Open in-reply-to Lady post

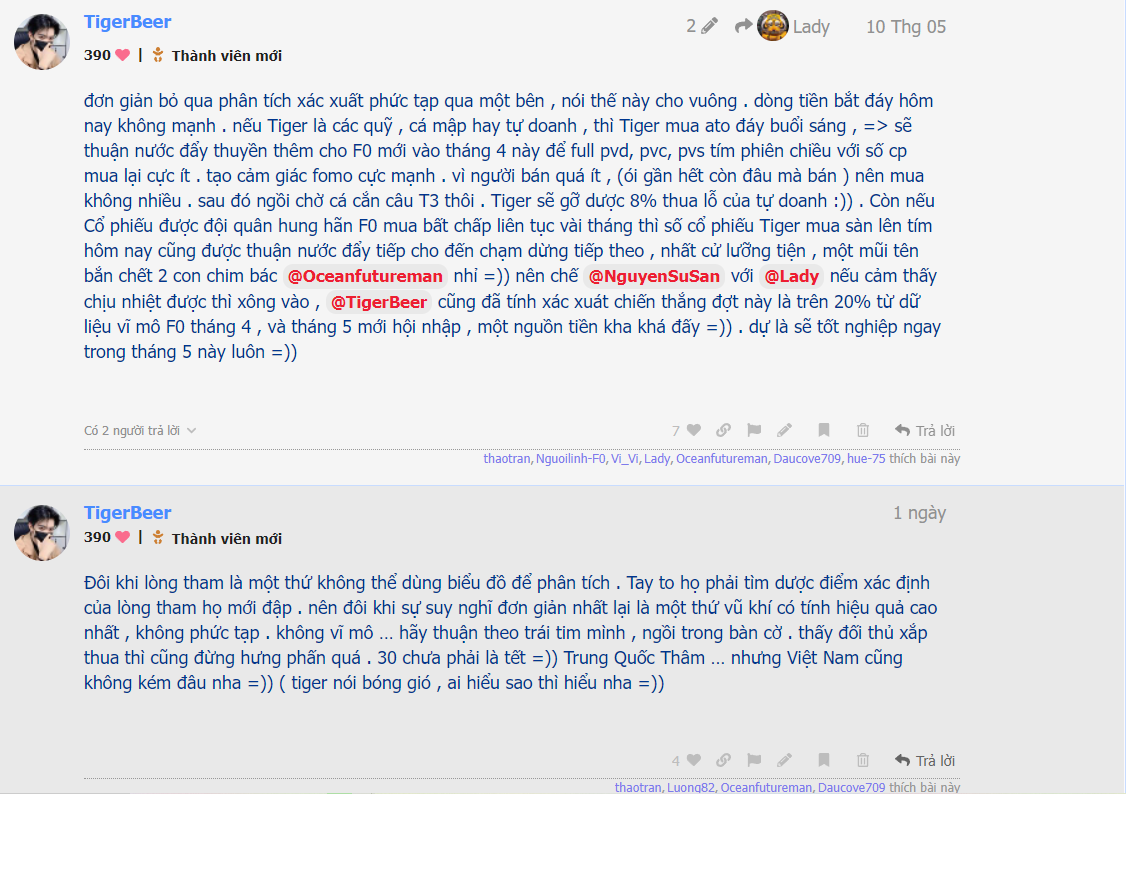pyautogui.click(x=782, y=27)
